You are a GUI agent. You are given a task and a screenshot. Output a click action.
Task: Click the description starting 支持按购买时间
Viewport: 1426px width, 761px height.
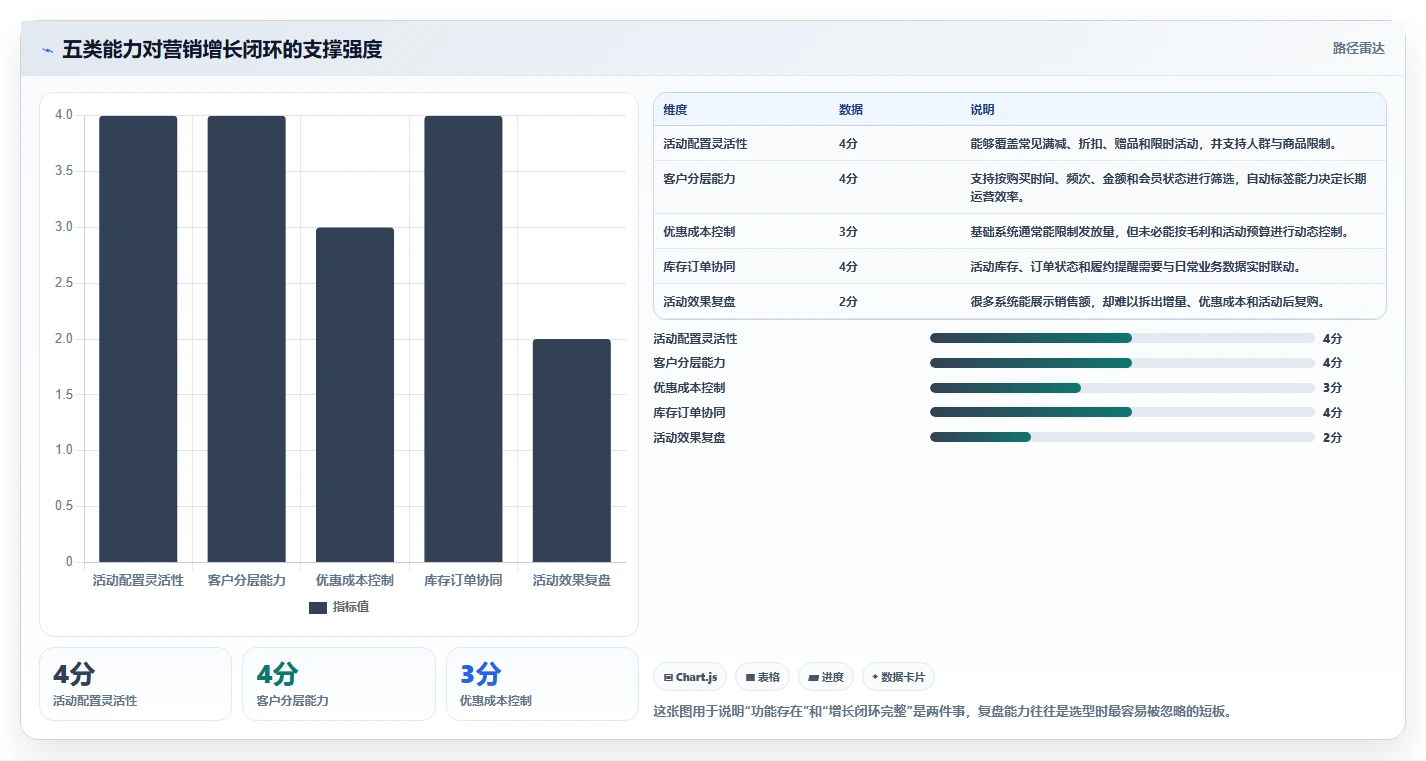coord(1168,188)
